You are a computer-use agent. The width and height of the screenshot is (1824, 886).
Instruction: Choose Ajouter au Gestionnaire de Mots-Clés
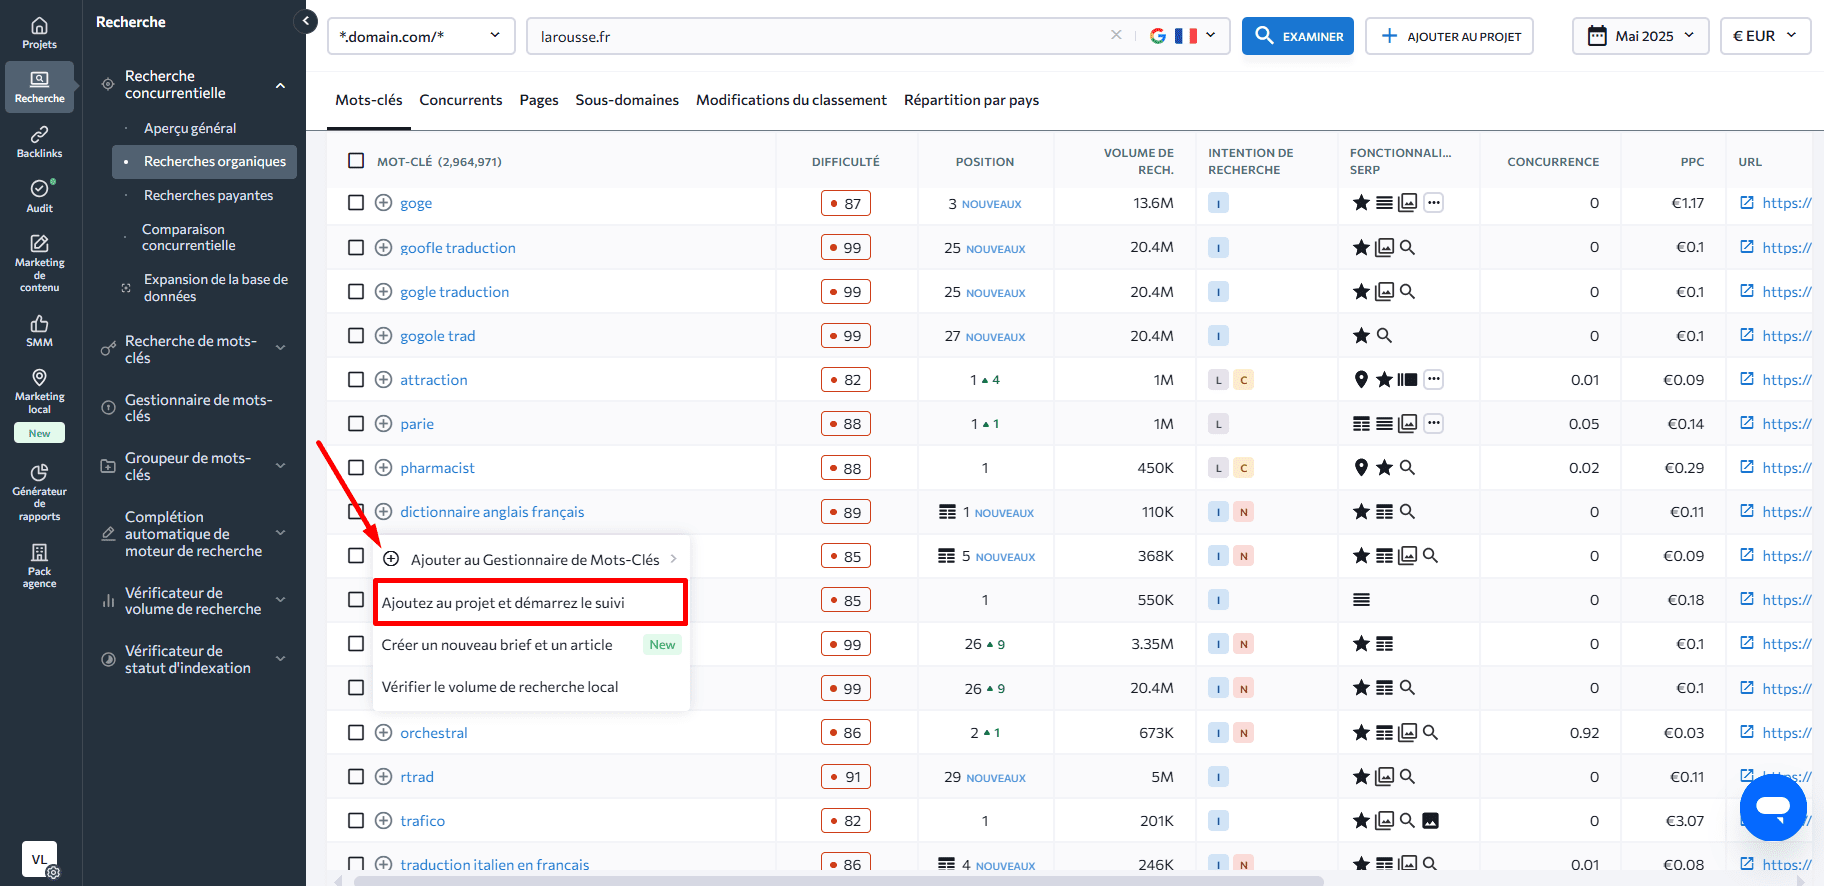point(531,559)
